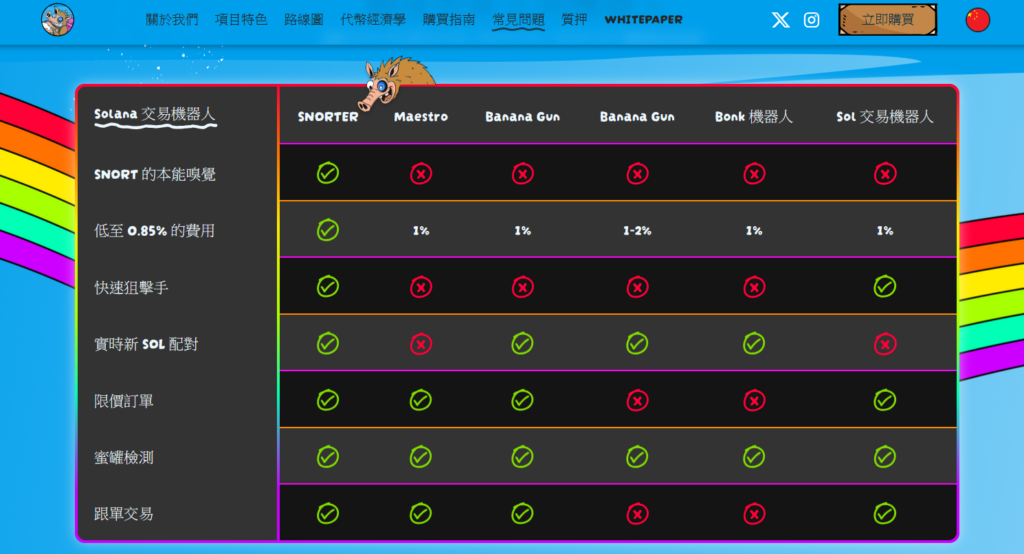
Task: Click Bonk 機器人 check in 實時新 SOL 配對 row
Action: click(x=754, y=343)
